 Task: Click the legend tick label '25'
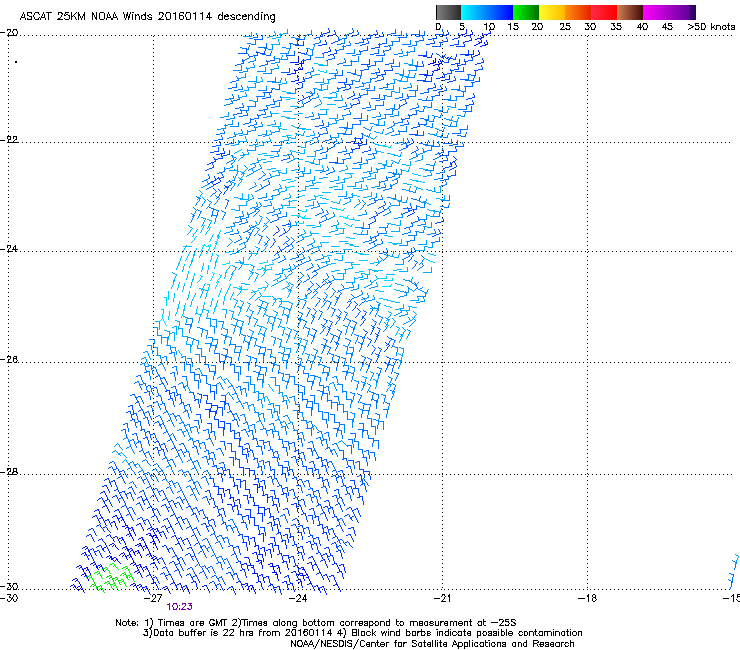pos(565,27)
